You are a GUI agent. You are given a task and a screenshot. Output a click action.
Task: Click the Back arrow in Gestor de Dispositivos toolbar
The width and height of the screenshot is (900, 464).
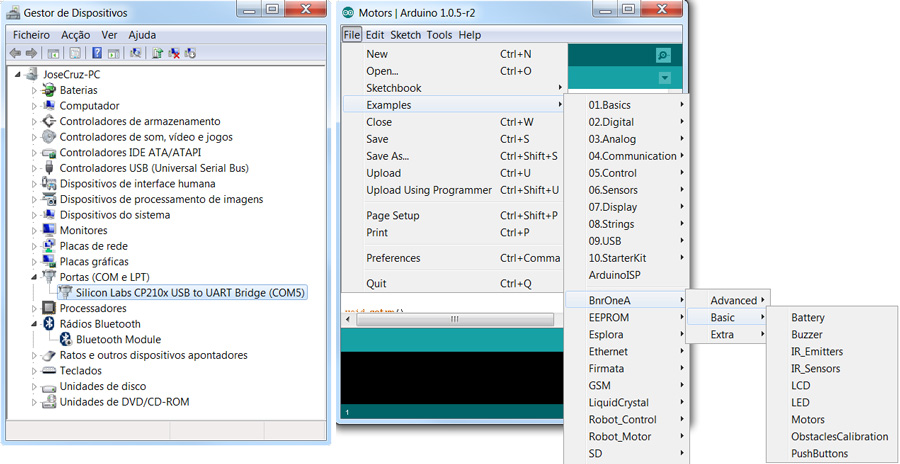pyautogui.click(x=15, y=53)
